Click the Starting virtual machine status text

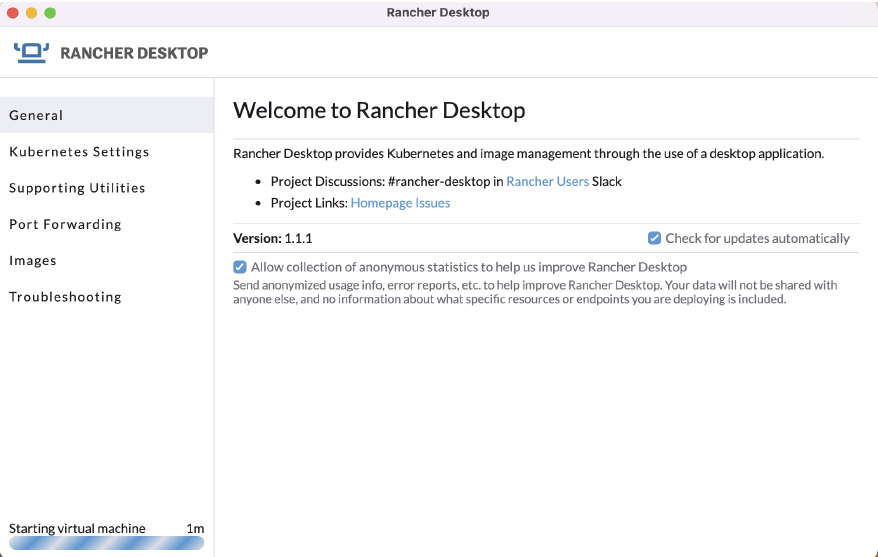pos(77,528)
